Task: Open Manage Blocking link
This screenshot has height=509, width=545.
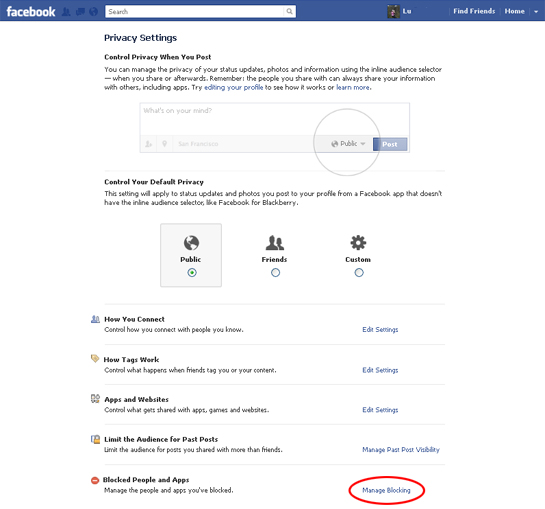Action: click(386, 490)
